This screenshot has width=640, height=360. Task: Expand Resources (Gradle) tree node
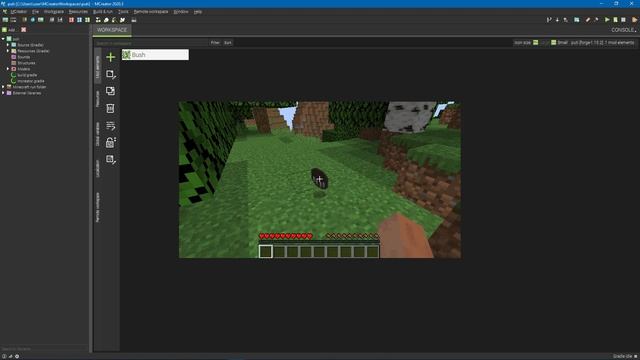[x=8, y=51]
